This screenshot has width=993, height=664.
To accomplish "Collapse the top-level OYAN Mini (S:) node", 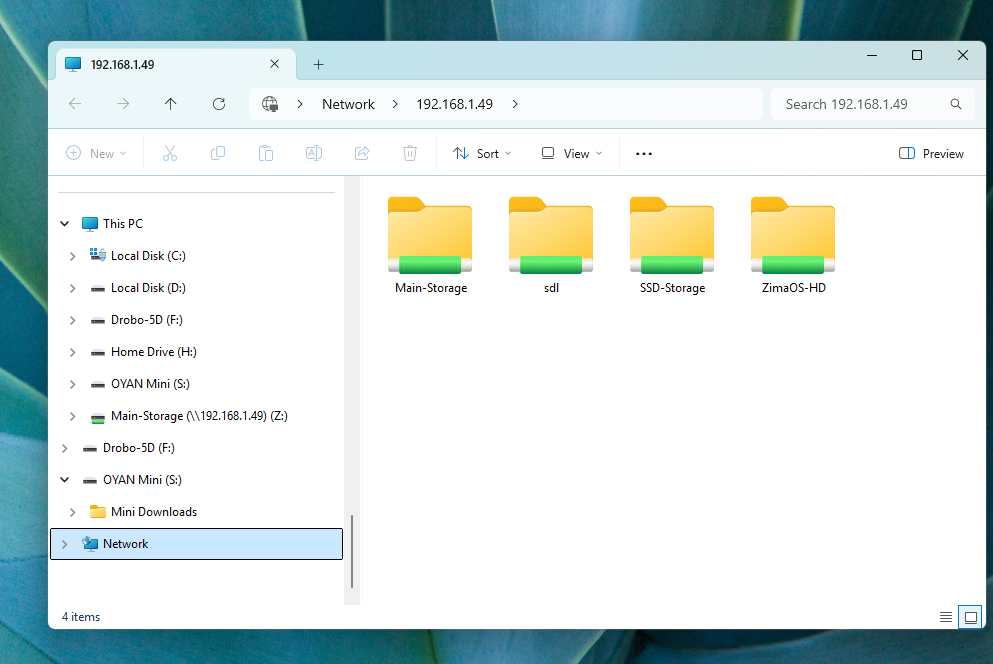I will click(65, 480).
